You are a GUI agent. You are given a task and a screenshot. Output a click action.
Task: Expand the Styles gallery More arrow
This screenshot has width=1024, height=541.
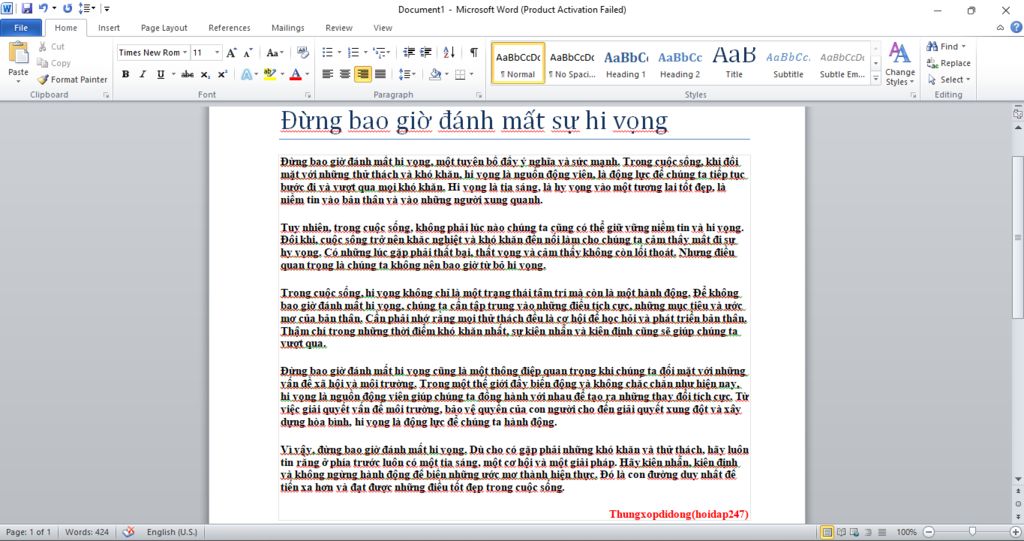(876, 78)
